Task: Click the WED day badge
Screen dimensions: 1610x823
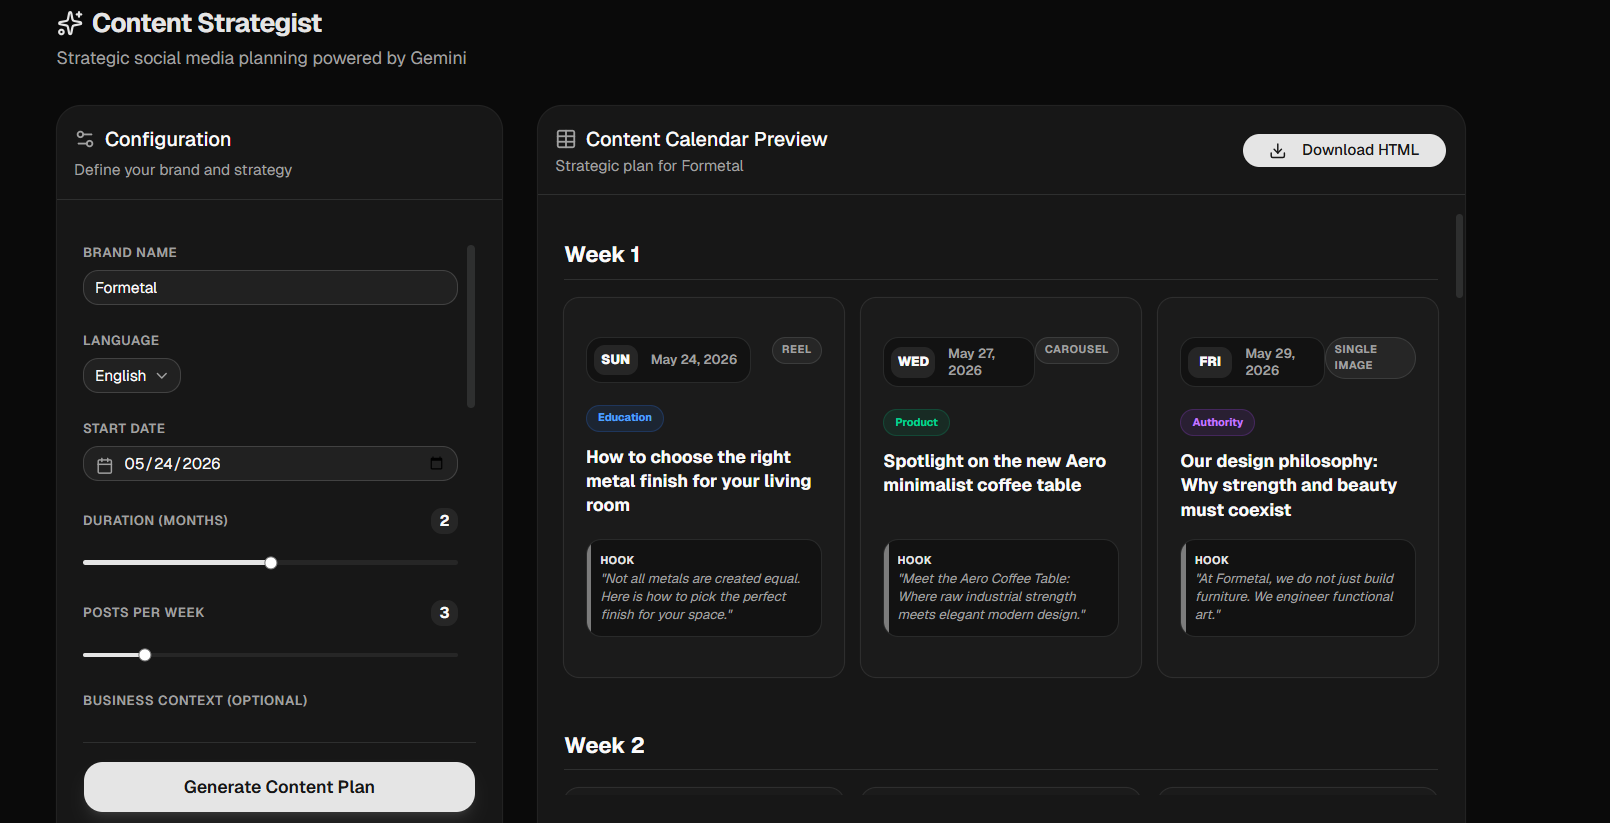Action: tap(913, 362)
